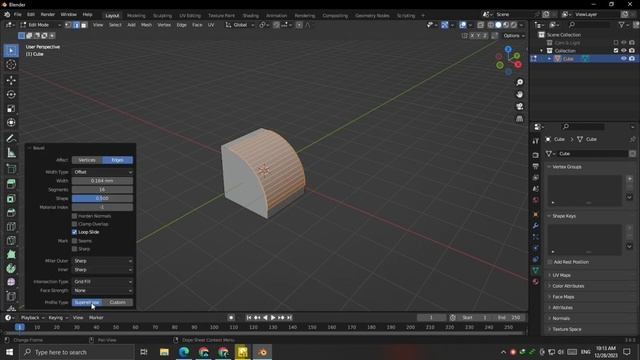Screen dimensions: 640x360
Task: Select the Add Cube tool
Action: click(11, 169)
